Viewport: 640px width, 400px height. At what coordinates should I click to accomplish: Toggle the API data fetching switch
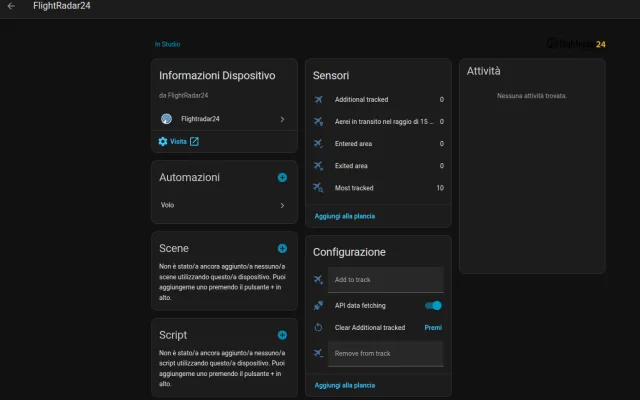pyautogui.click(x=433, y=305)
